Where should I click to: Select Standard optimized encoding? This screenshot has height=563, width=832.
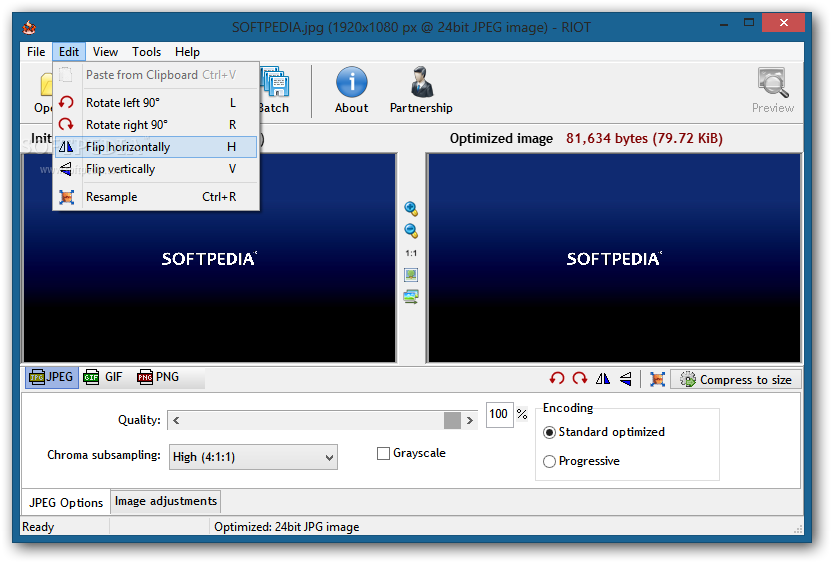pos(549,432)
